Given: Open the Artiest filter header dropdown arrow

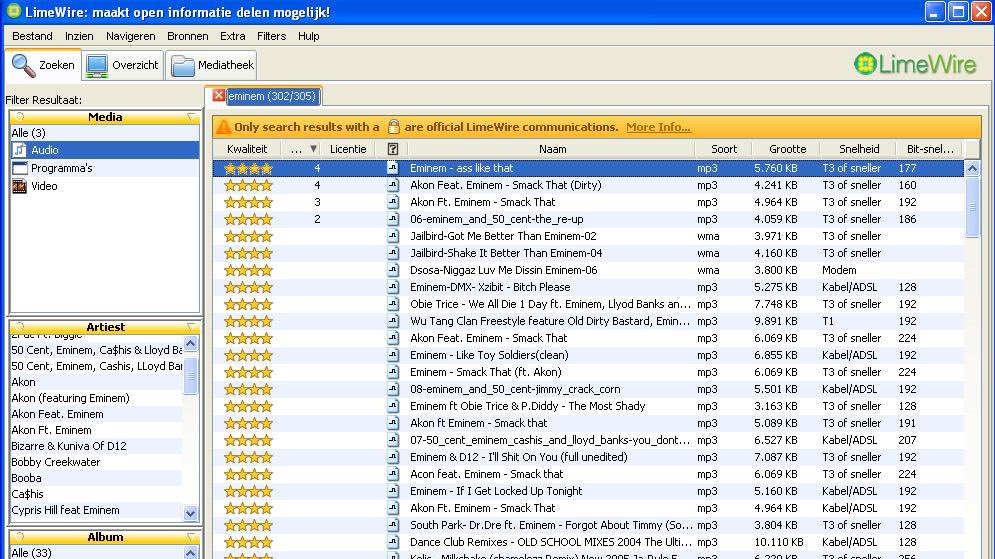Looking at the screenshot, I should [190, 327].
